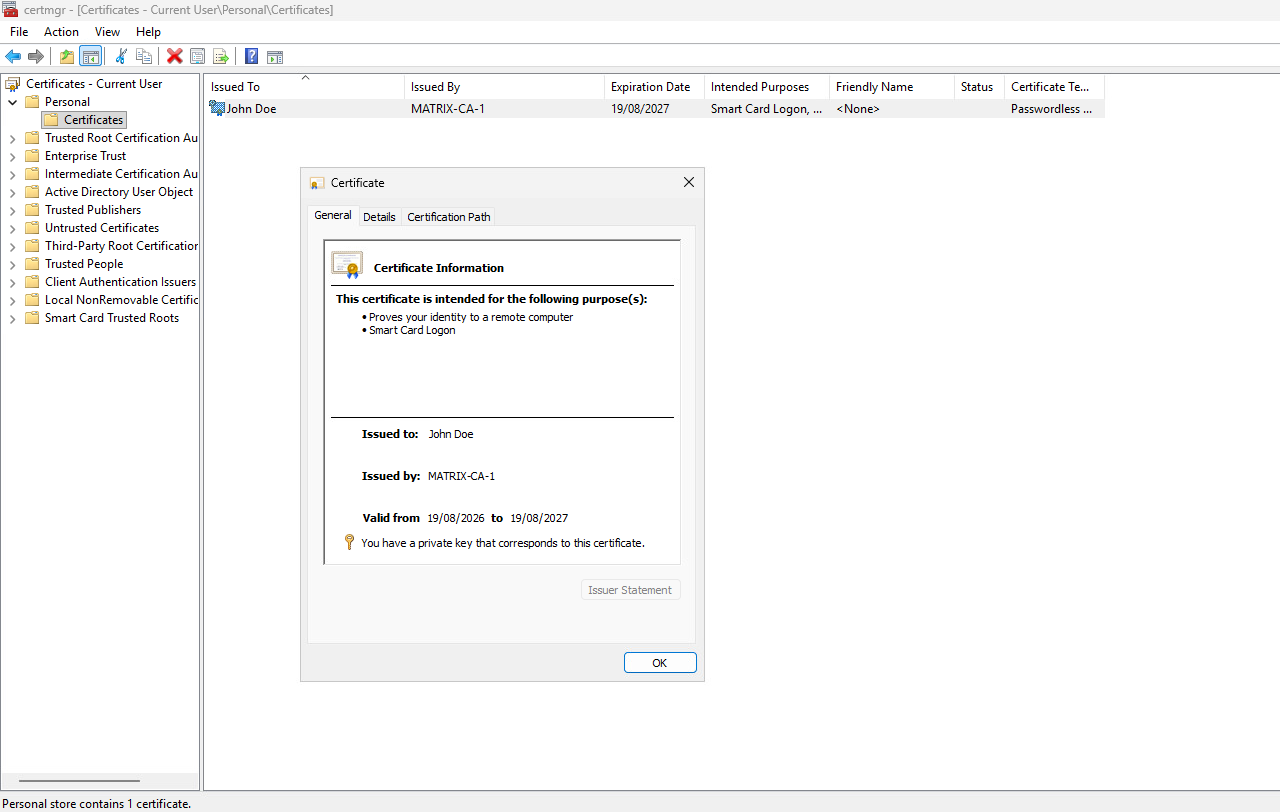Expand the Untrusted Certificates node

point(12,228)
